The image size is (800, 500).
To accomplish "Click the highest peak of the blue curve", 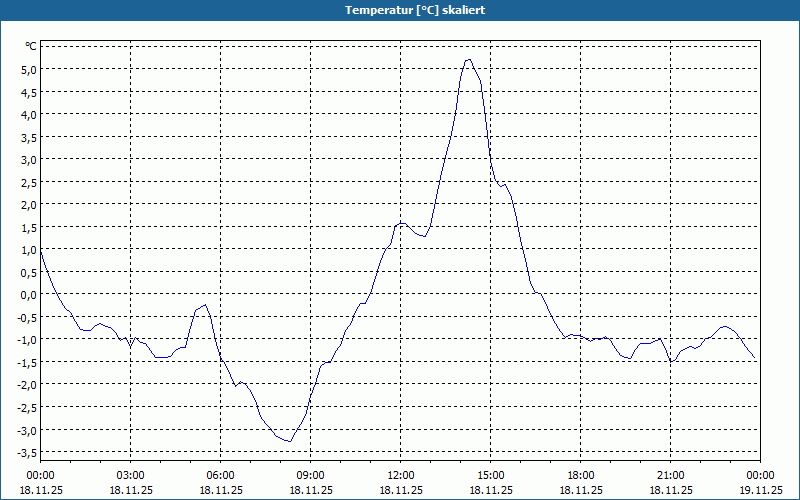I will (x=468, y=60).
